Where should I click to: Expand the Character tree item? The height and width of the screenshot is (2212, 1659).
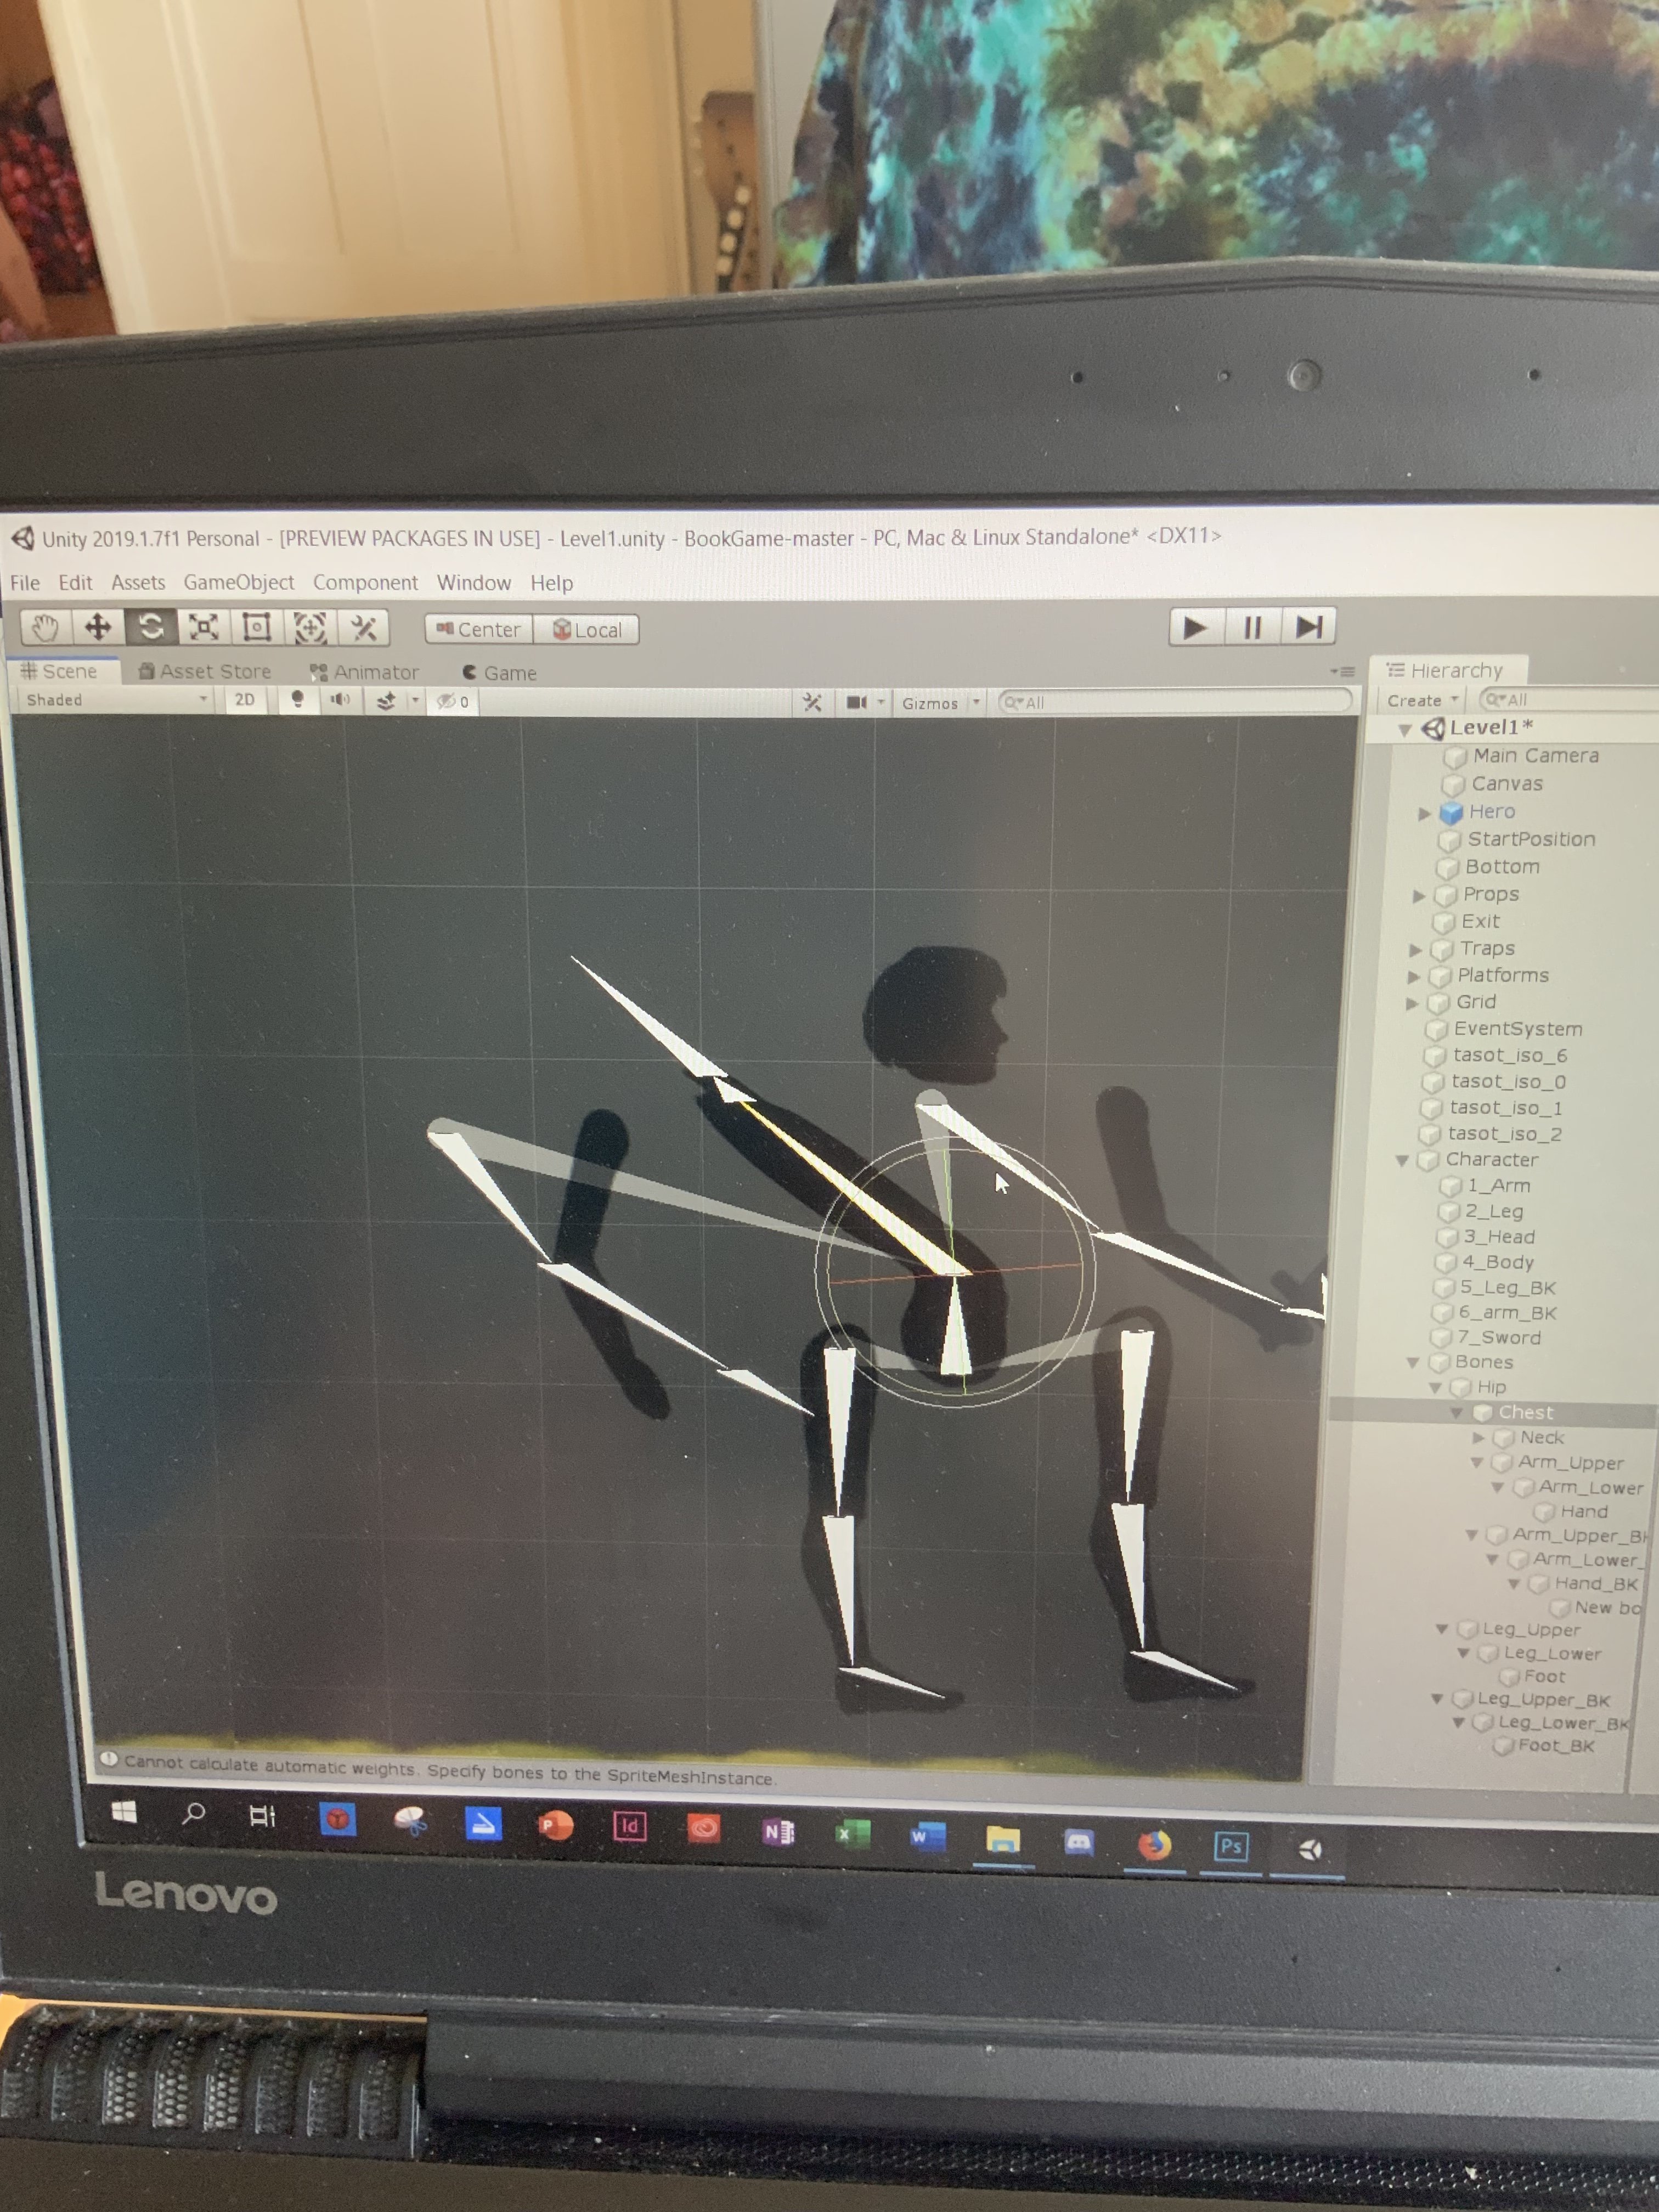click(x=1404, y=1160)
